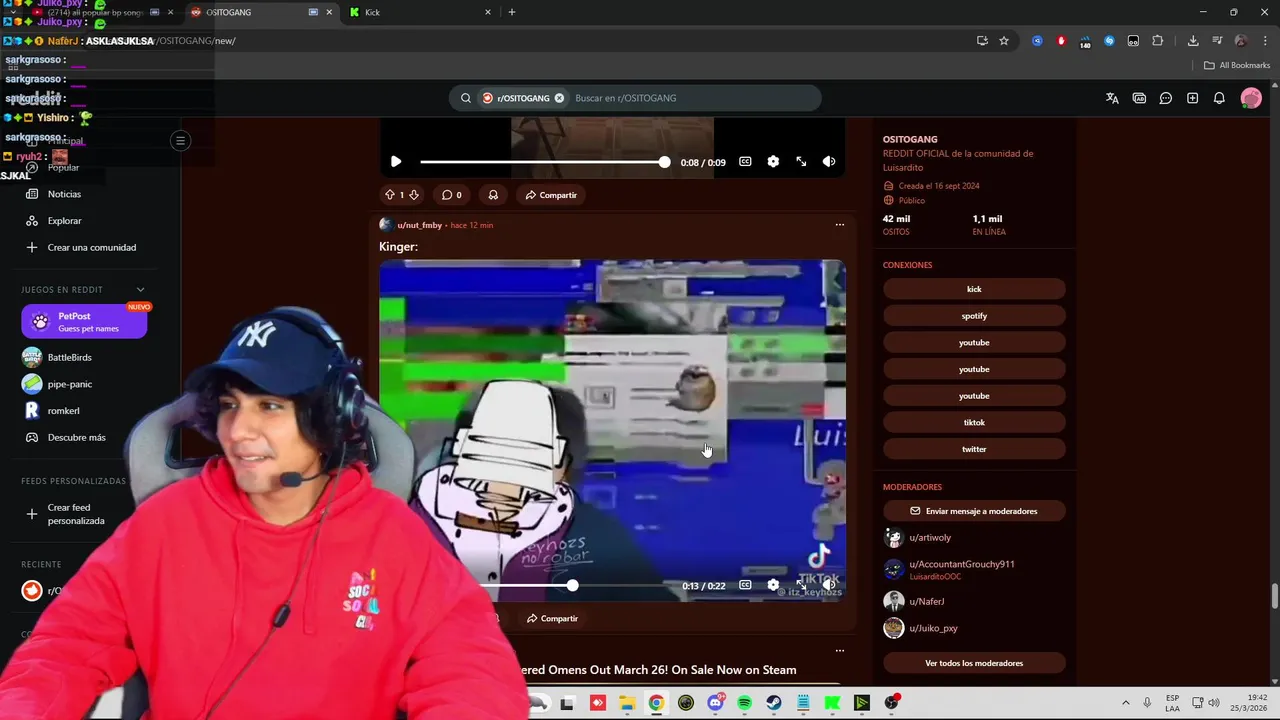
Task: Upvote the top post
Action: coord(390,195)
